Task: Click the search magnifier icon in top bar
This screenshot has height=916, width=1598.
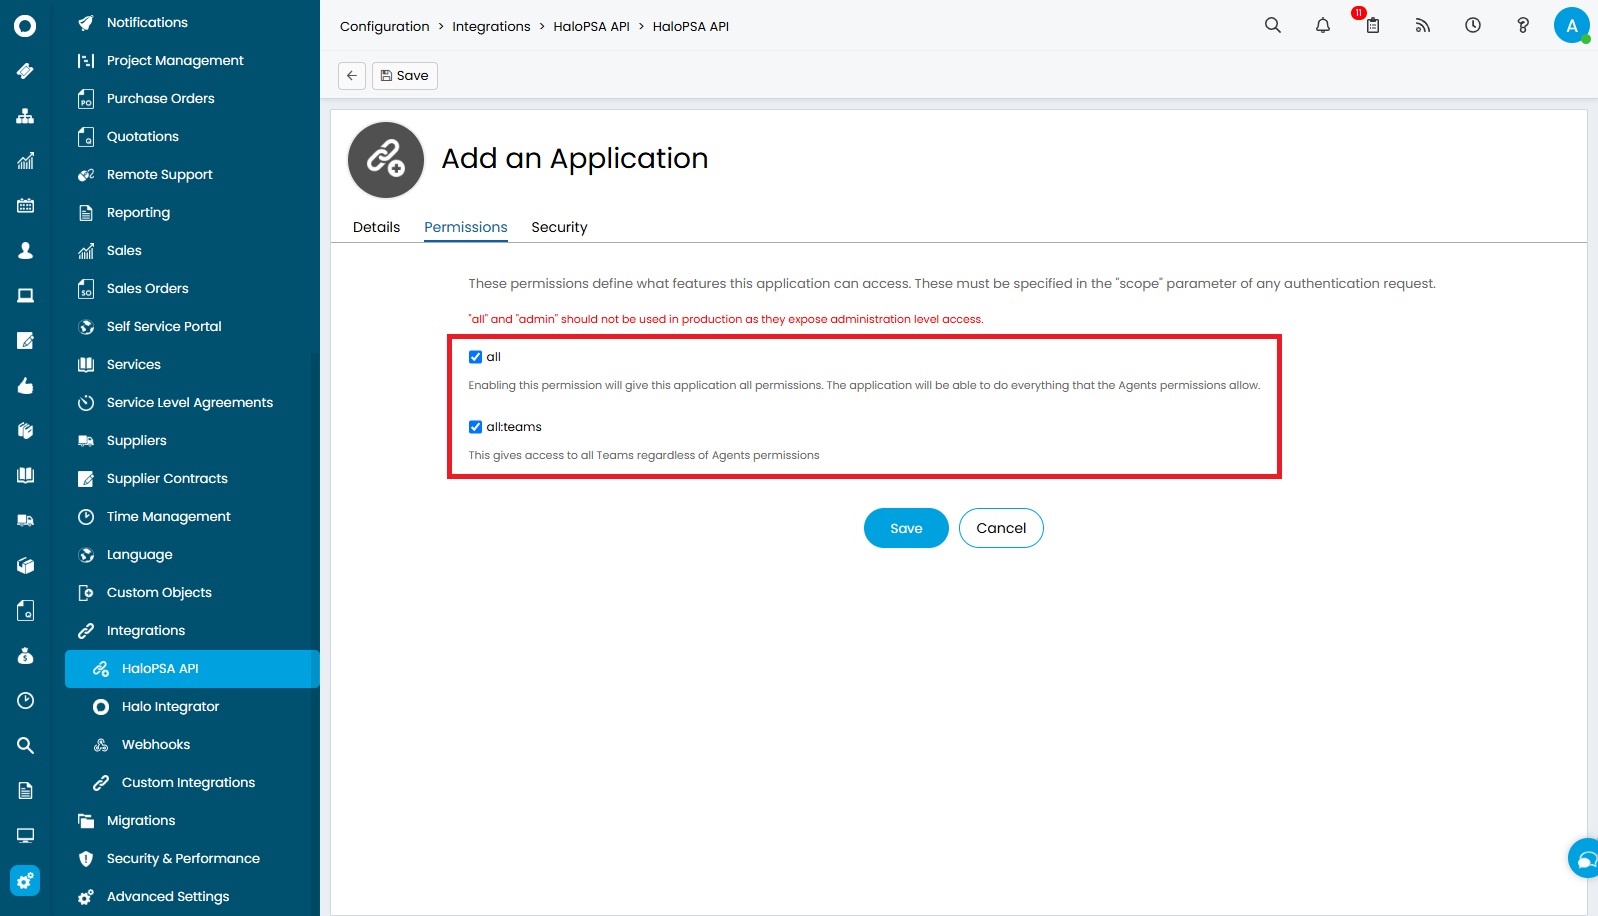Action: tap(1272, 26)
